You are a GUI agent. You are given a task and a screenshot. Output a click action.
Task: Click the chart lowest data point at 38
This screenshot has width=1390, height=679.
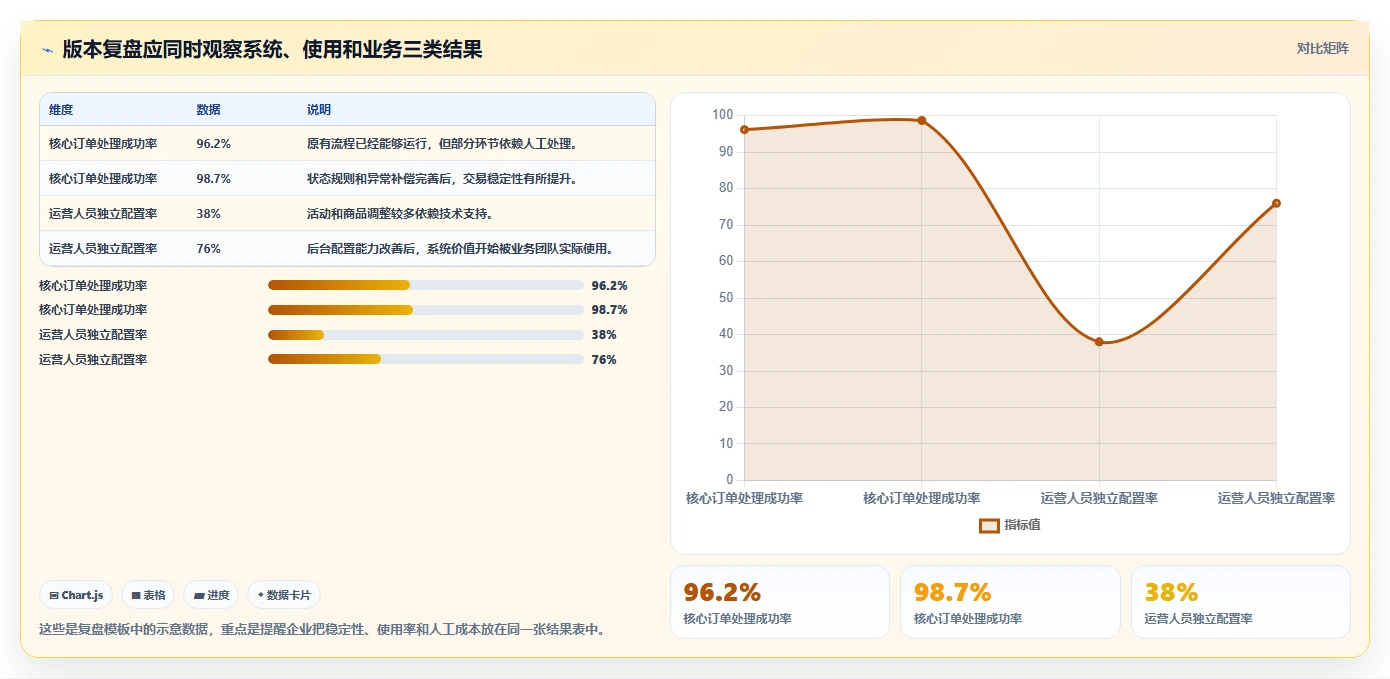pyautogui.click(x=1099, y=342)
